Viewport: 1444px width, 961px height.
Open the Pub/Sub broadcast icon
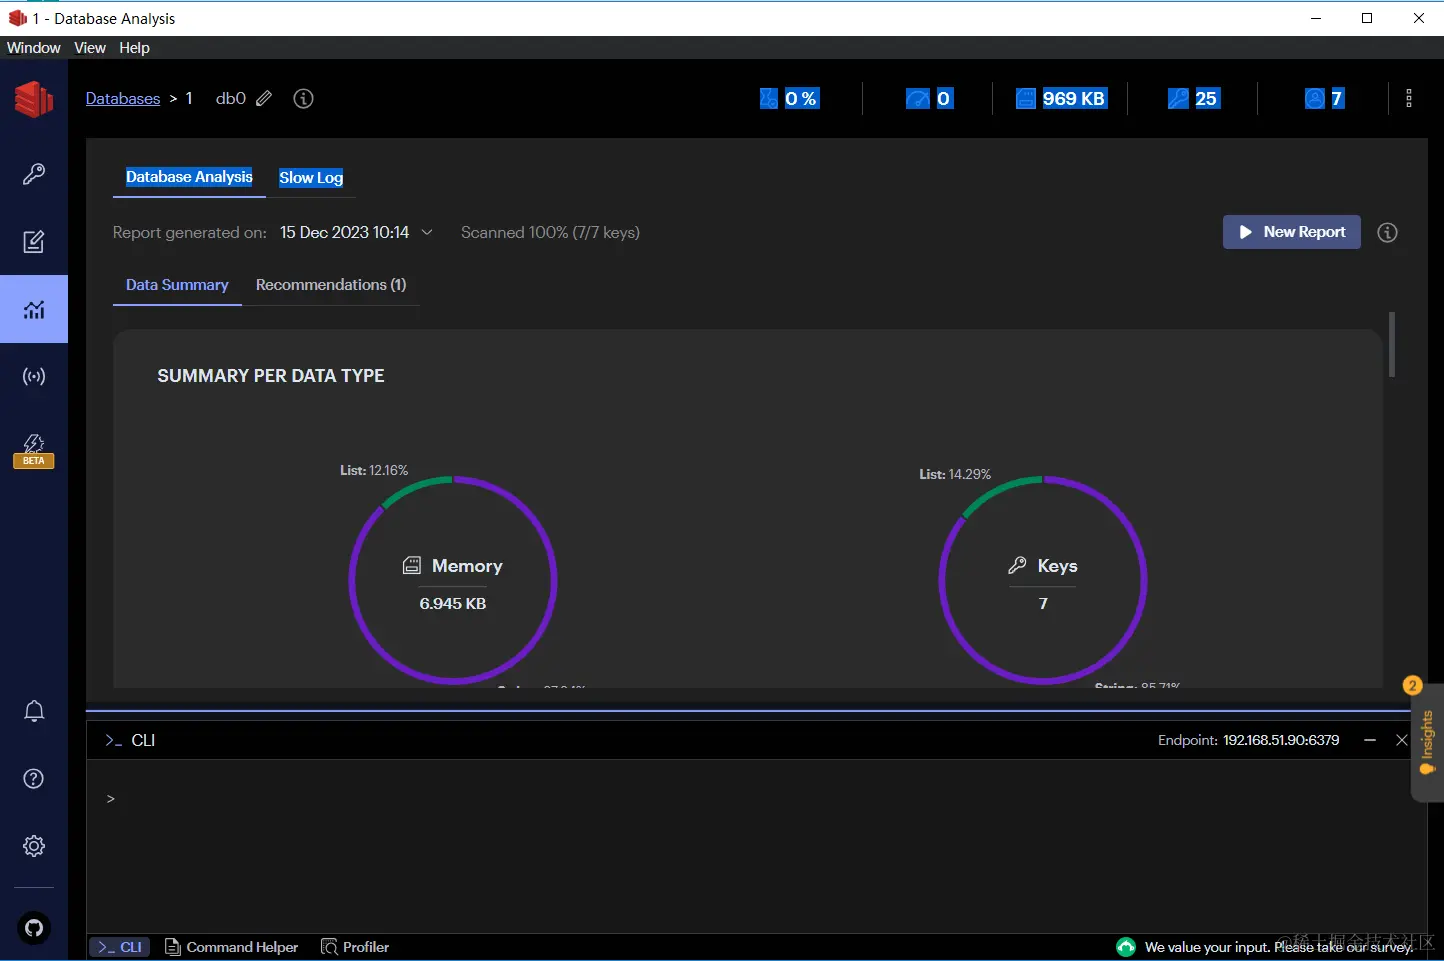click(34, 377)
